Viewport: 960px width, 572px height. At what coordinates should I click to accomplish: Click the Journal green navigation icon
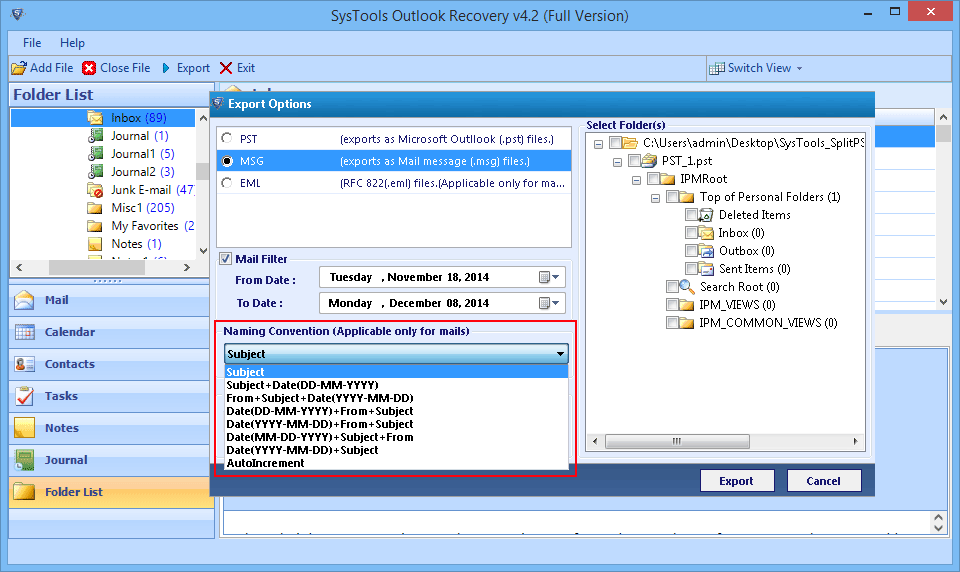click(24, 460)
